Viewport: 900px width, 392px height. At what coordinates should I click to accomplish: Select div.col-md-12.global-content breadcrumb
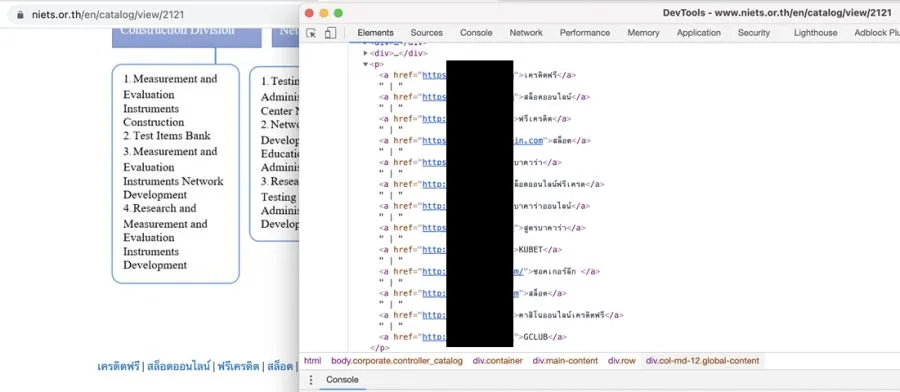(702, 361)
